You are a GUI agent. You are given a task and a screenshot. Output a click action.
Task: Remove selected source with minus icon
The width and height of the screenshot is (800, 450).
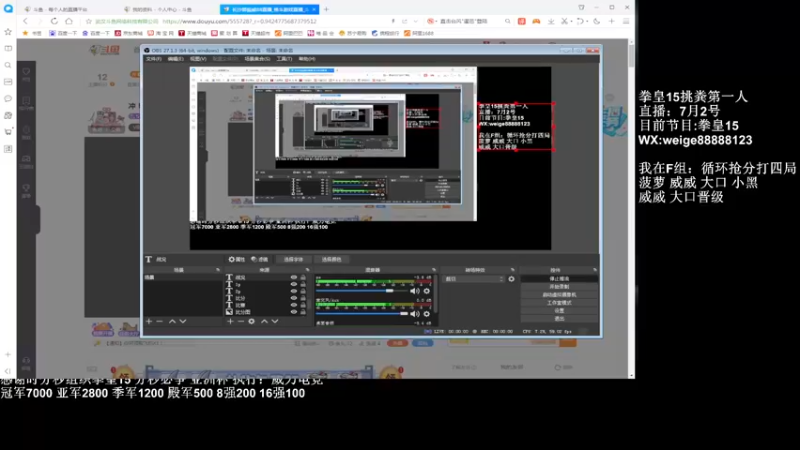tap(240, 321)
